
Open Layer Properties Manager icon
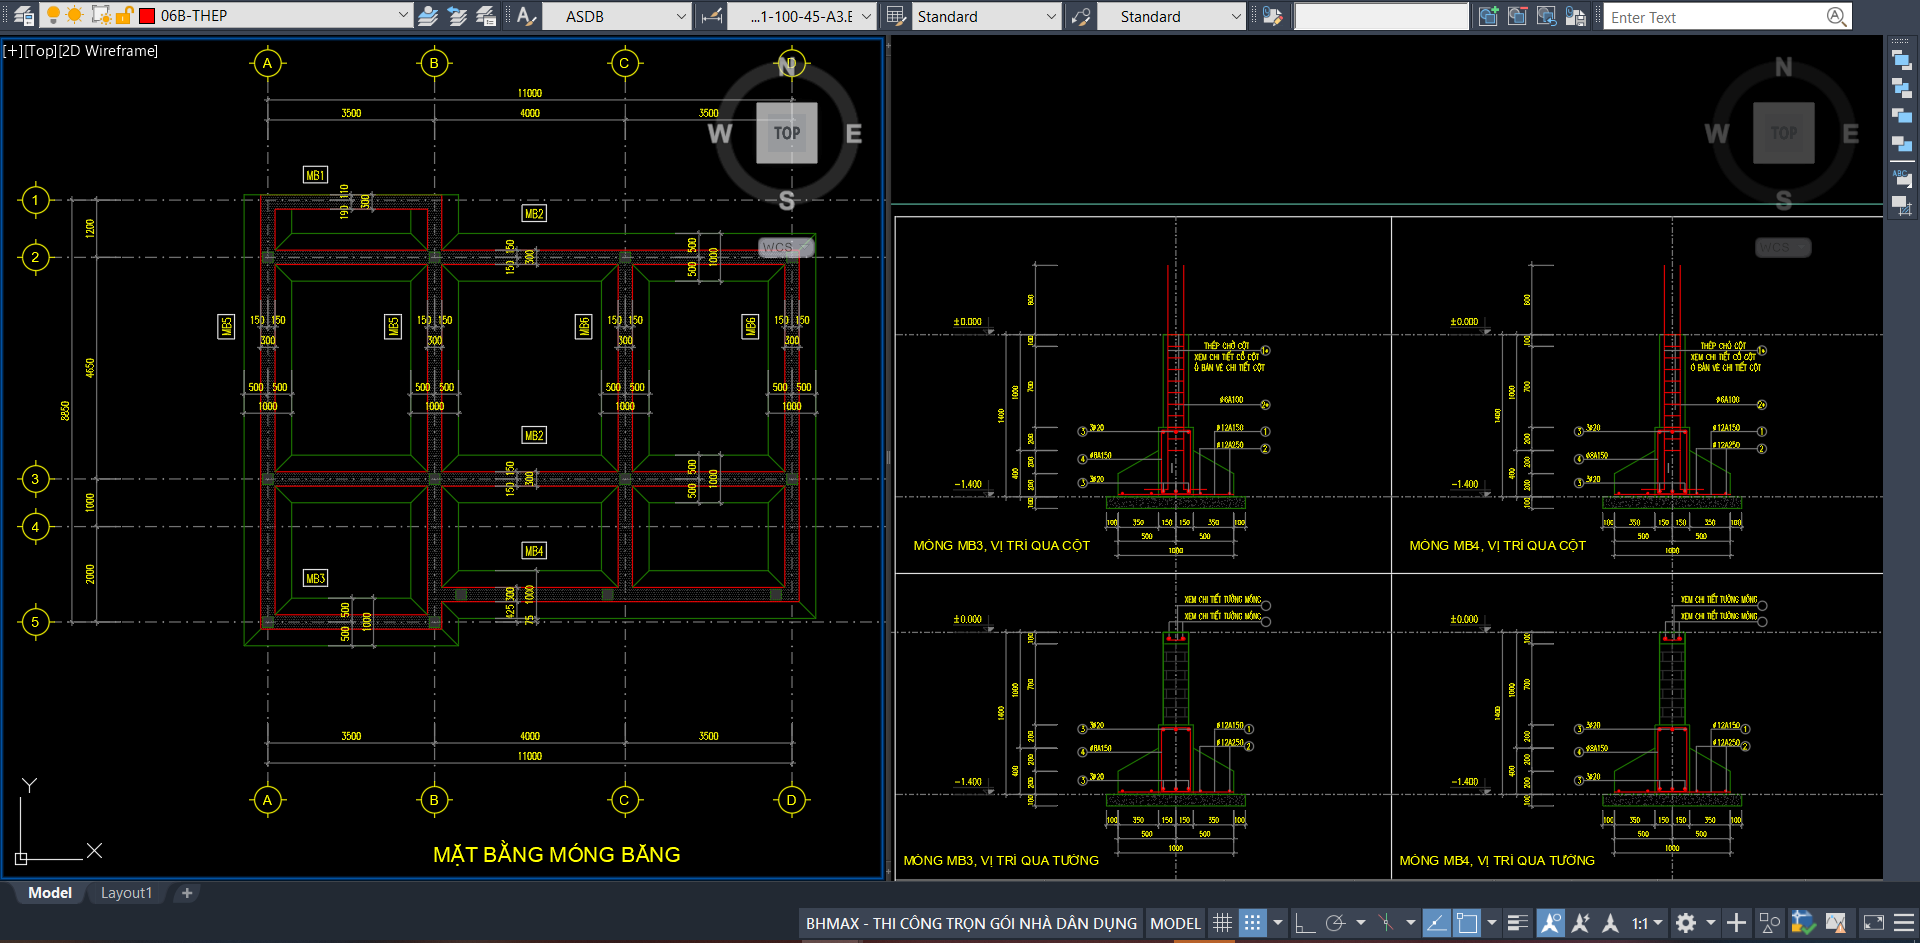click(x=23, y=16)
